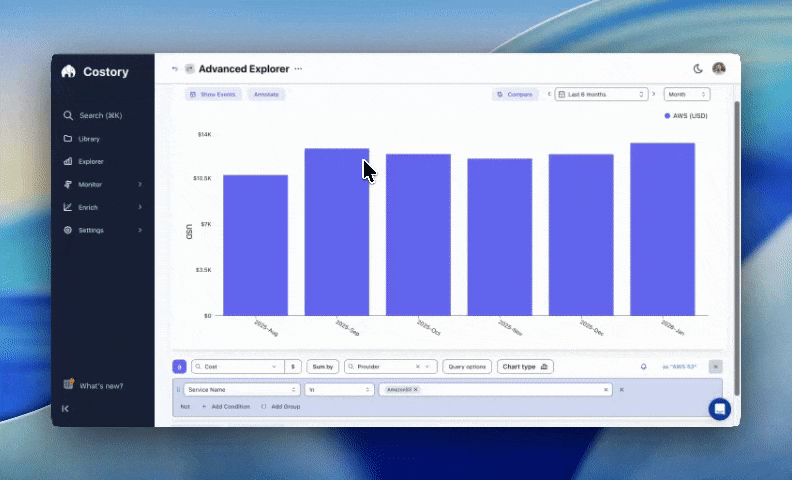792x480 pixels.
Task: Click the Compare button
Action: [x=515, y=94]
